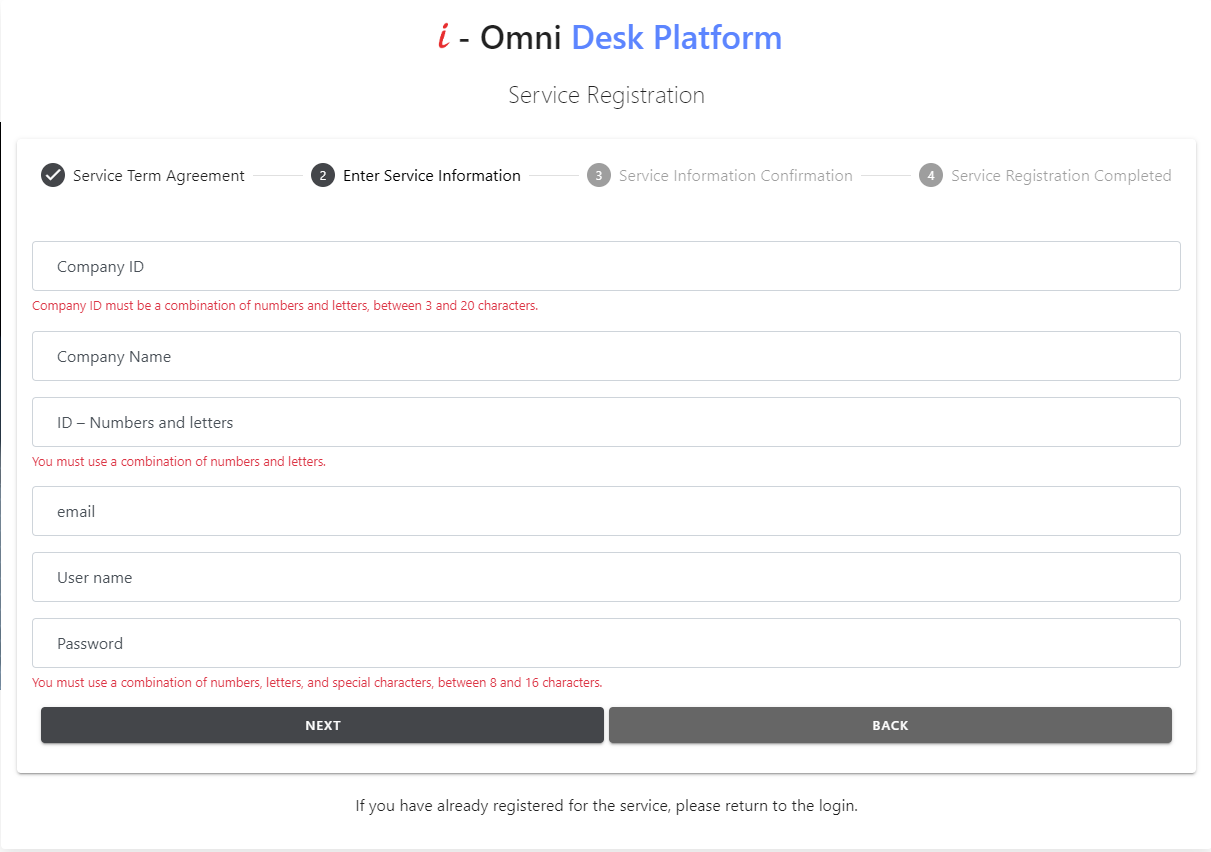Select Service Information Confirmation step label
The height and width of the screenshot is (852, 1211).
(736, 176)
